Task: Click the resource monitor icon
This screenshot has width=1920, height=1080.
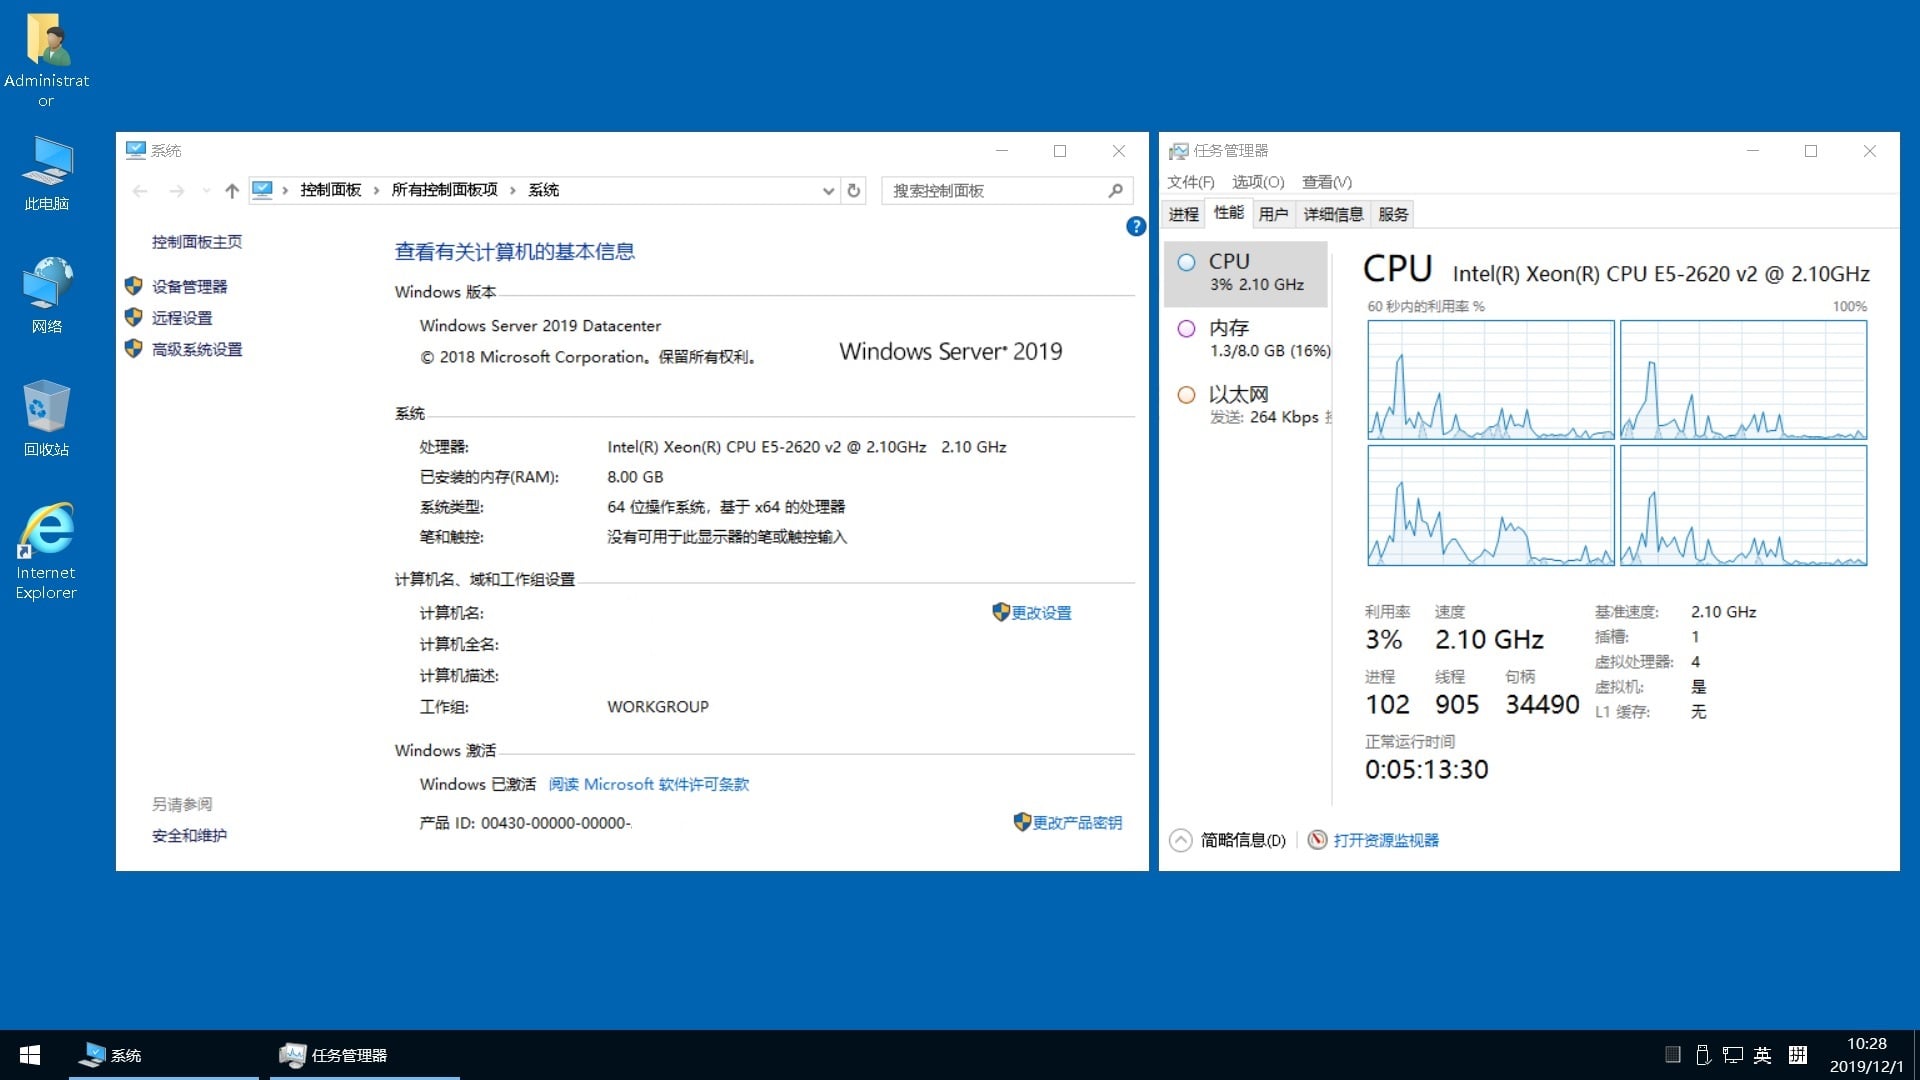Action: point(1318,840)
